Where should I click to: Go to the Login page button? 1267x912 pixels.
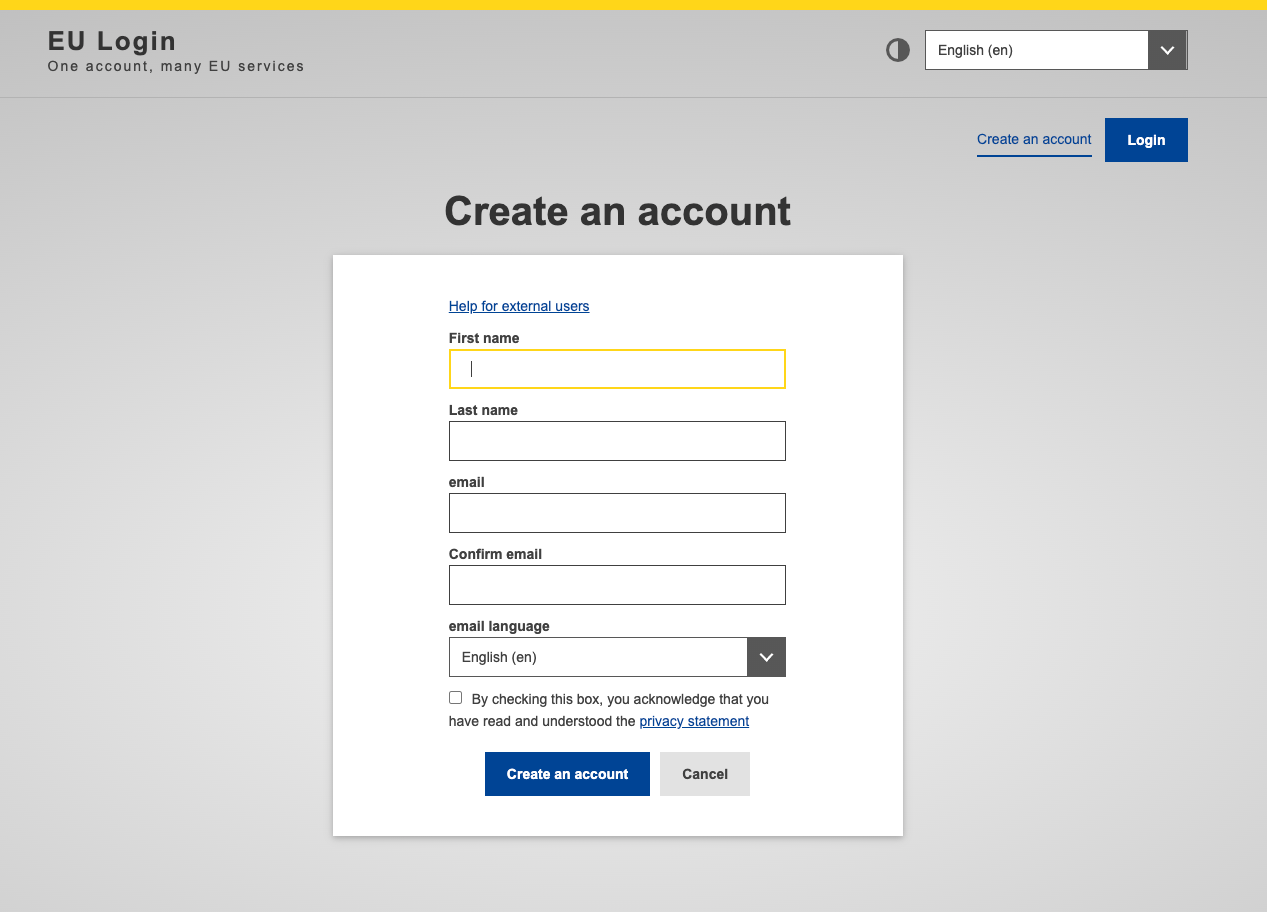pyautogui.click(x=1146, y=140)
